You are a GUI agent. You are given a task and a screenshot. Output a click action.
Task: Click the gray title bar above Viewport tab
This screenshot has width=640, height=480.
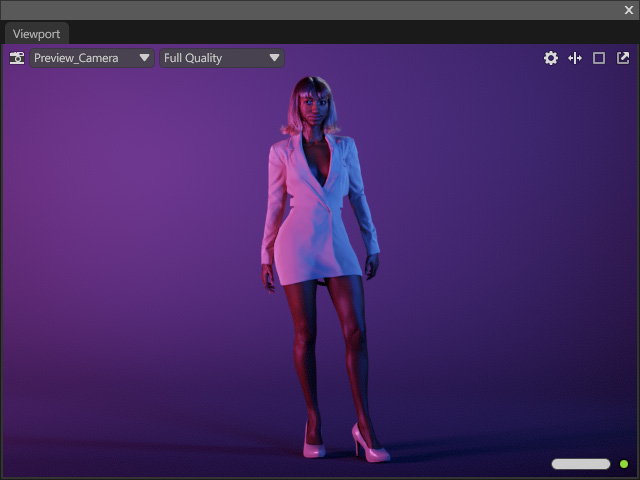(x=310, y=10)
